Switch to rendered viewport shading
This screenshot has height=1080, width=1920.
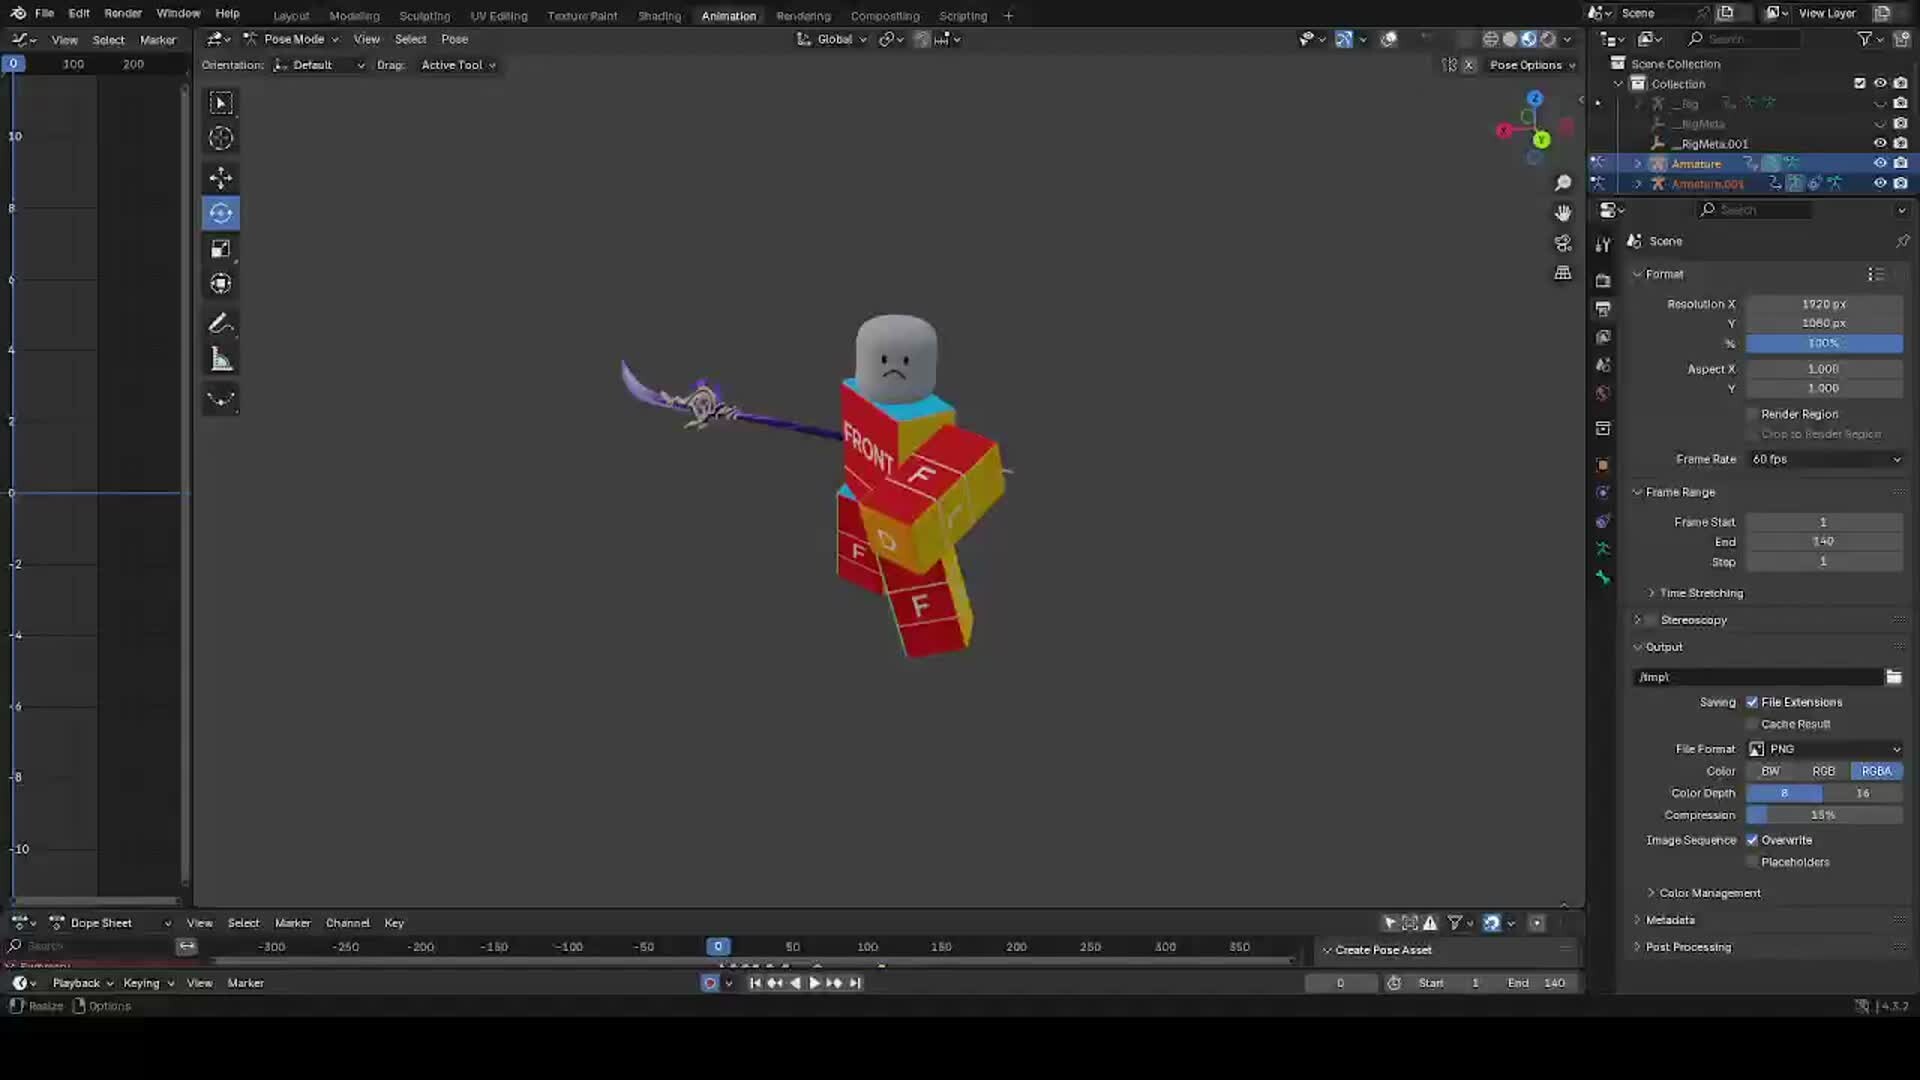click(x=1548, y=39)
